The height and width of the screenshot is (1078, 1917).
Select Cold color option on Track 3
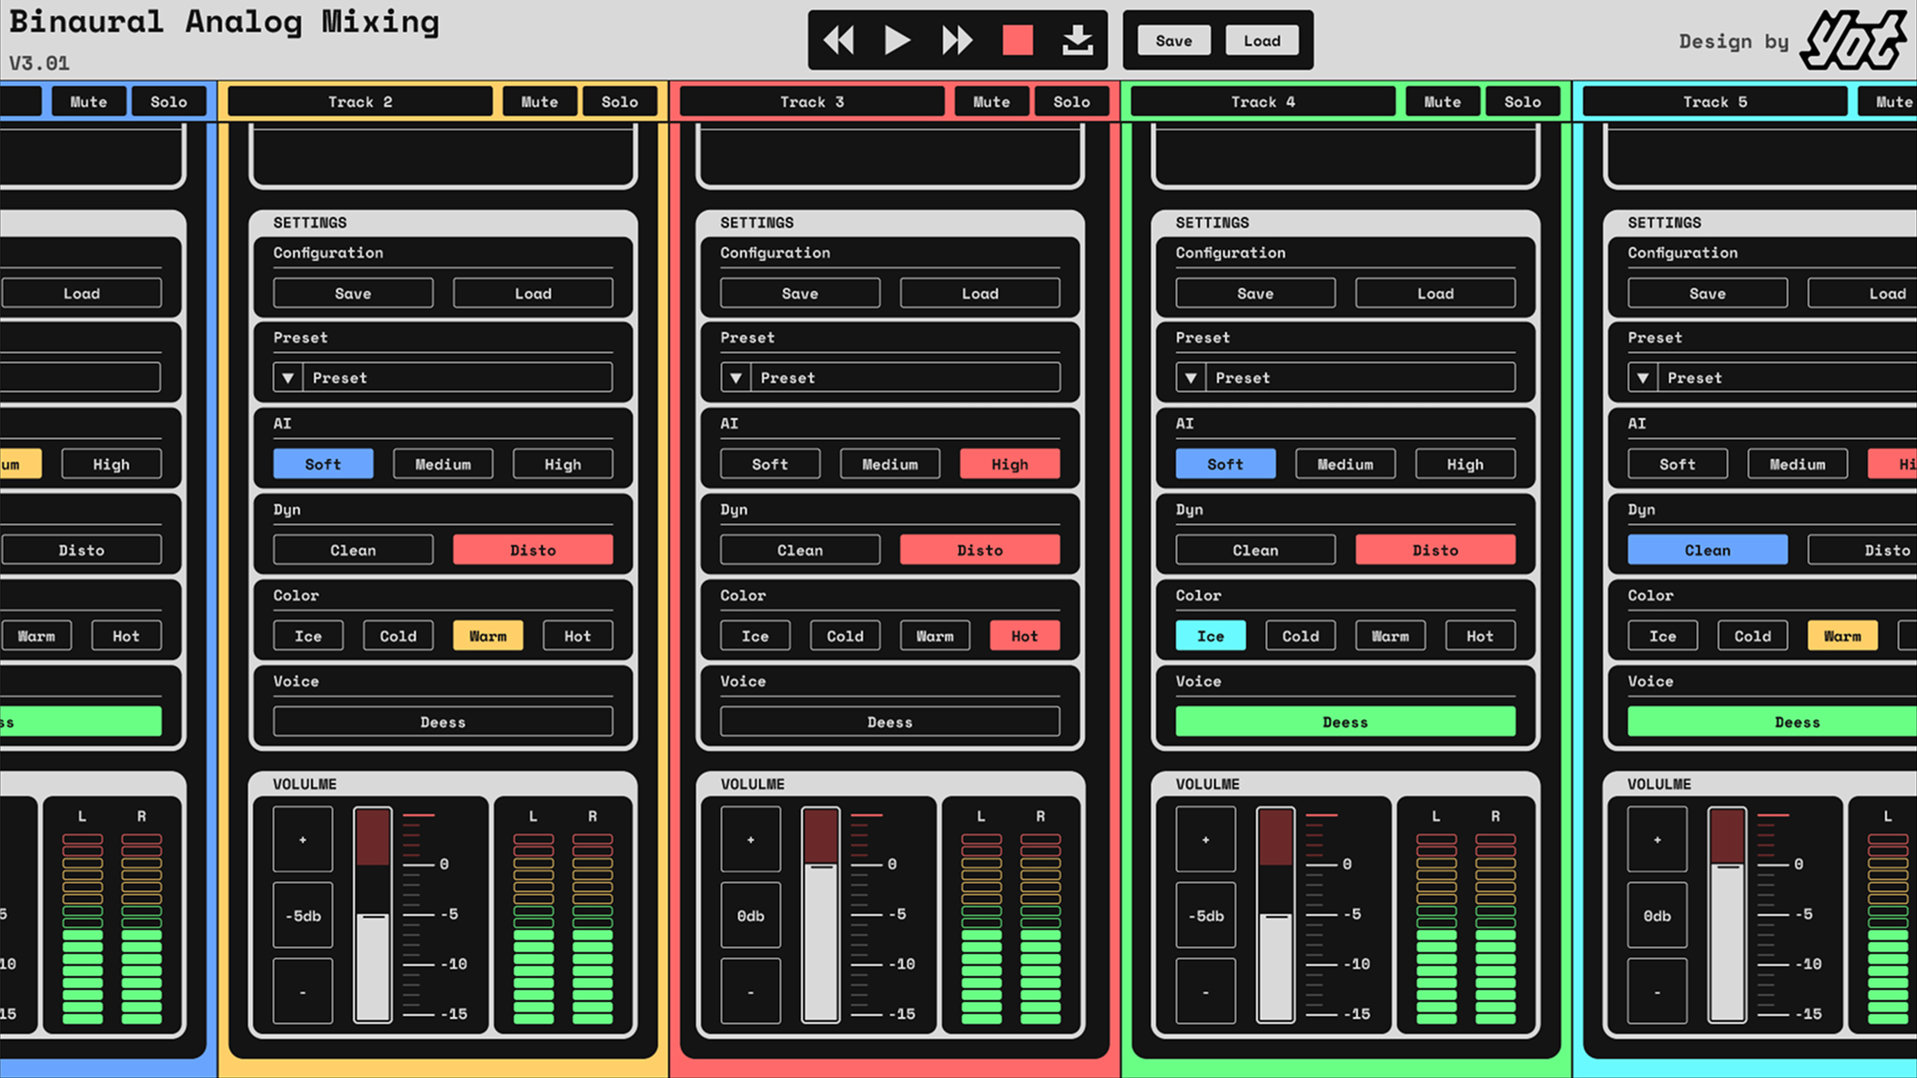pyautogui.click(x=845, y=636)
